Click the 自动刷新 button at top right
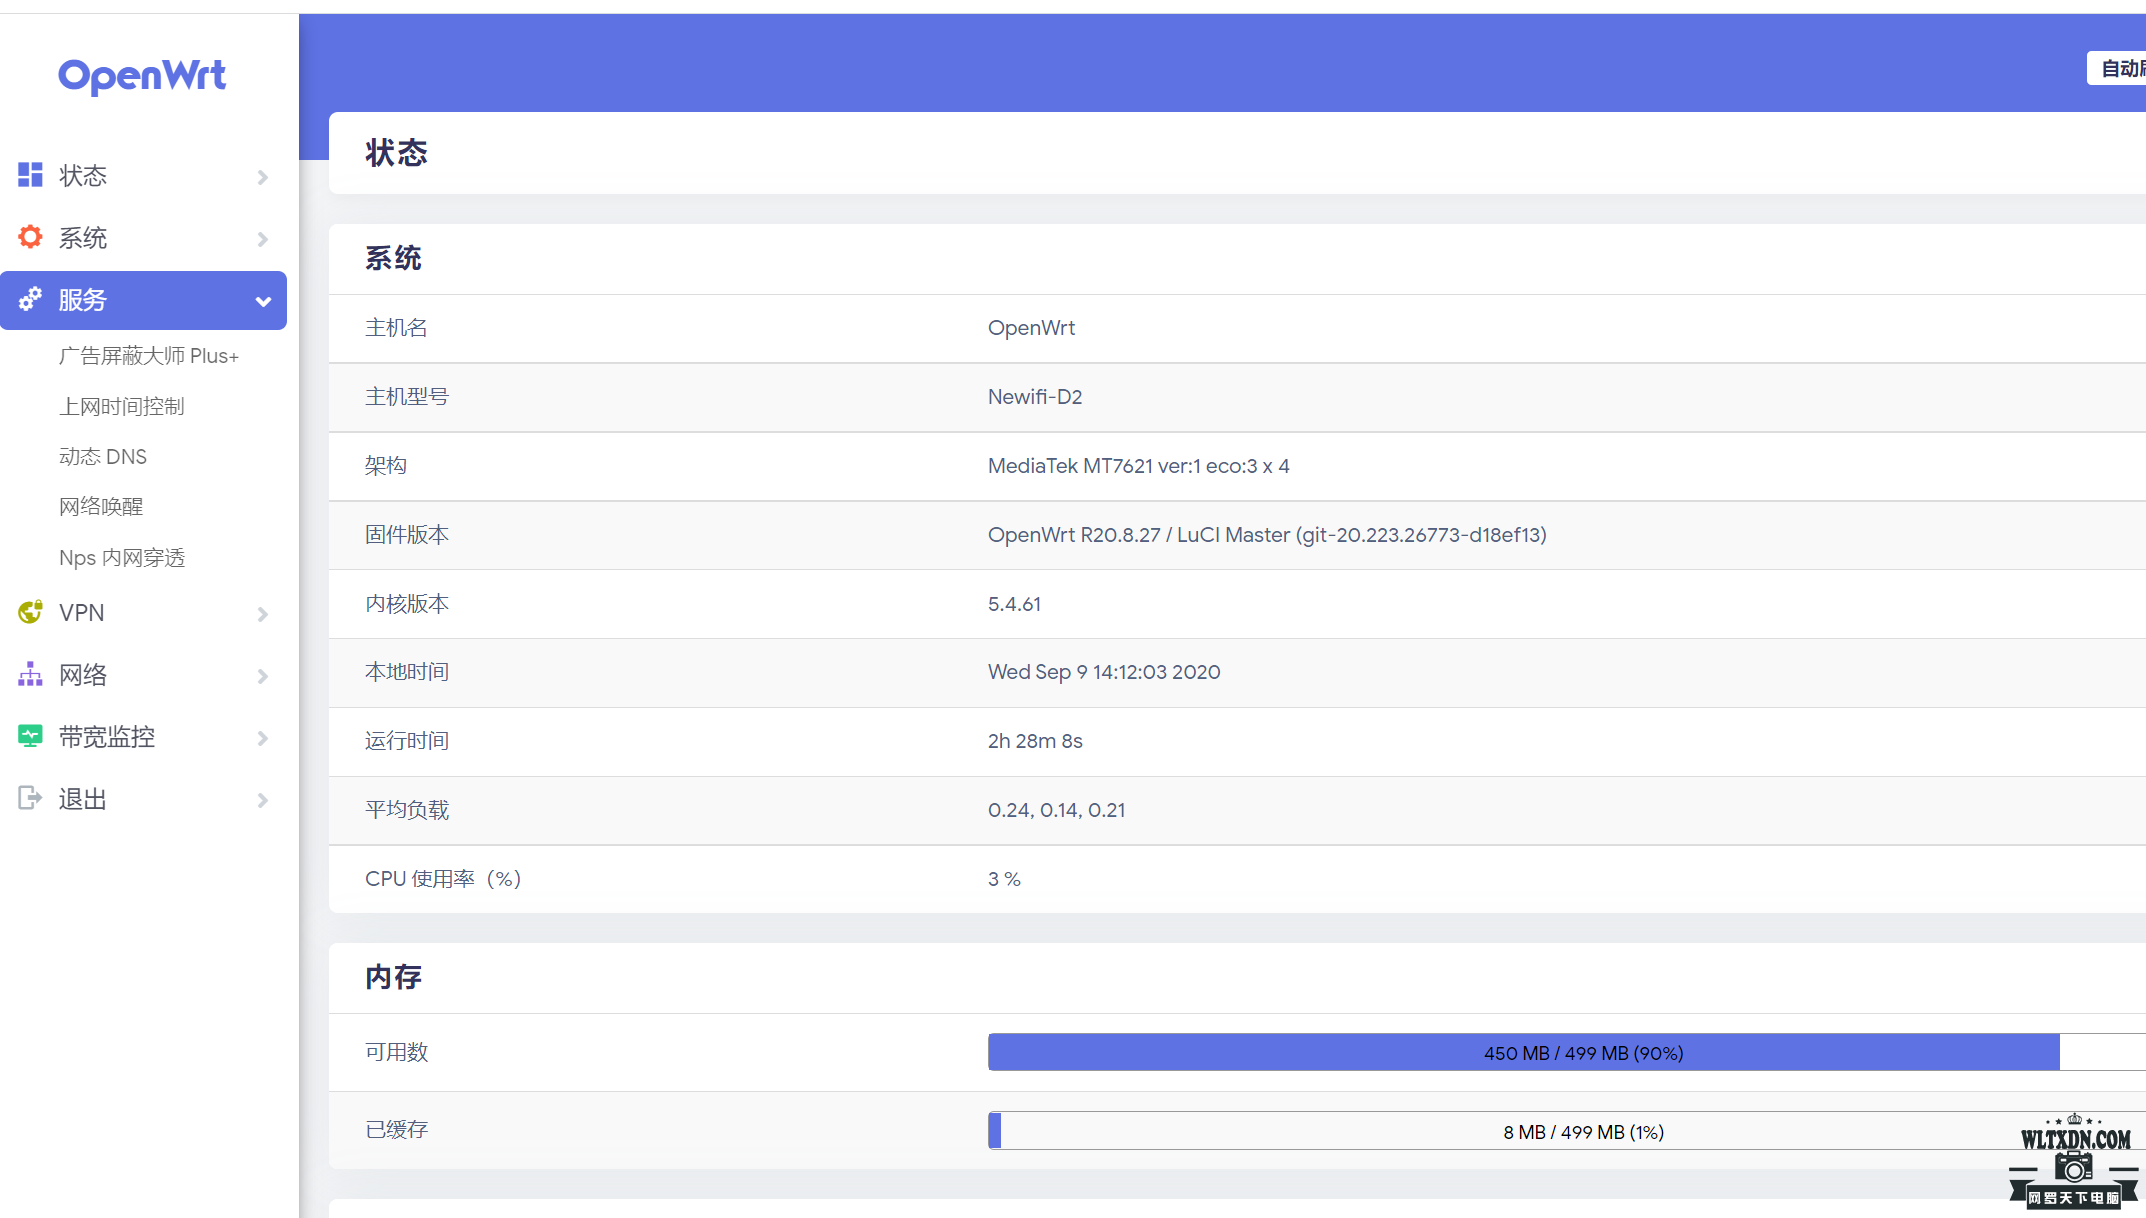 [x=2117, y=68]
